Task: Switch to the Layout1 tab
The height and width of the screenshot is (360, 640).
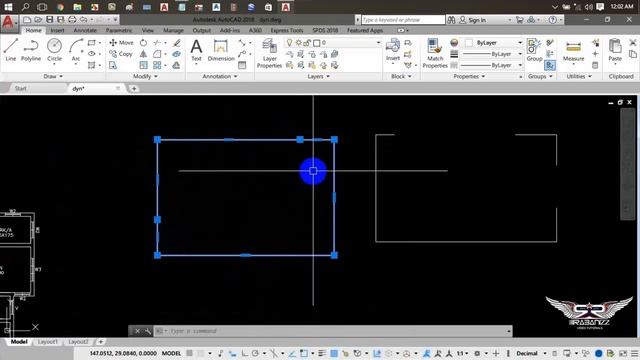Action: click(48, 342)
